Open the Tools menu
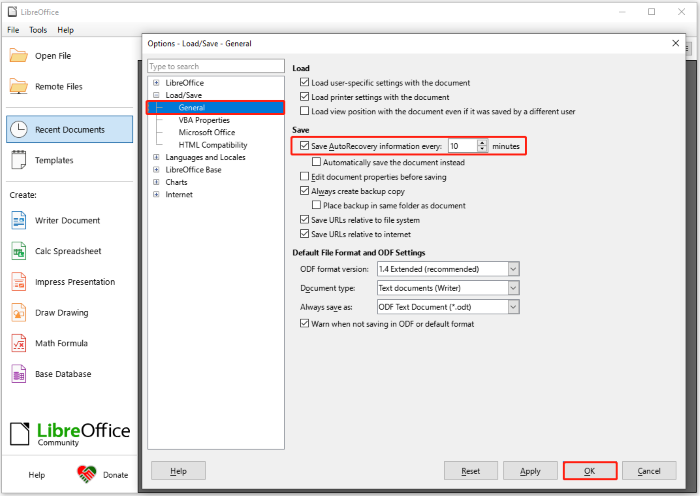Image resolution: width=700 pixels, height=496 pixels. [38, 30]
